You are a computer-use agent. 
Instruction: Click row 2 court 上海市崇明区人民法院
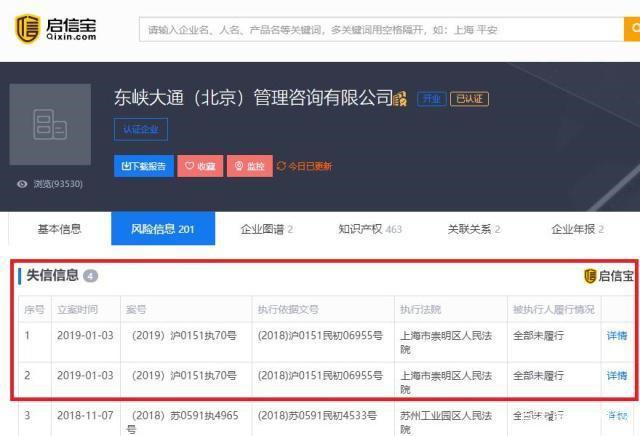446,382
